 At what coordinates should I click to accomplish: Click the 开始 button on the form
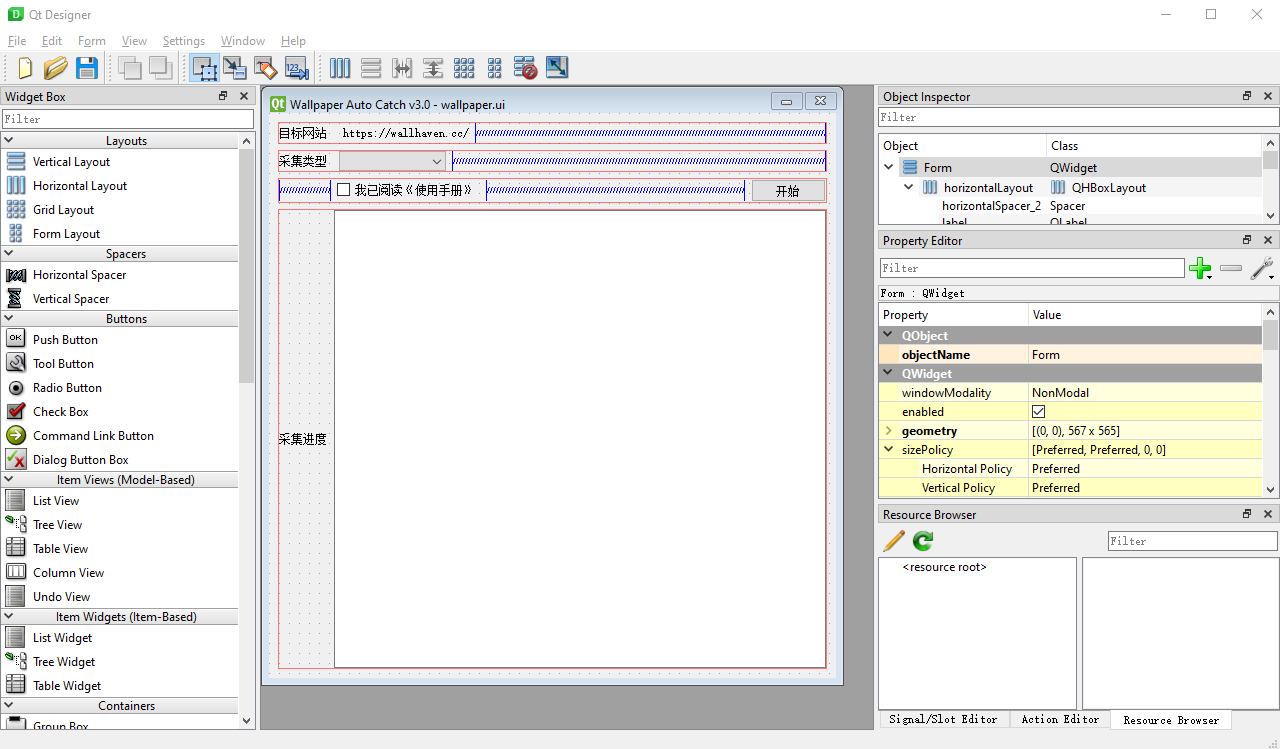[788, 191]
